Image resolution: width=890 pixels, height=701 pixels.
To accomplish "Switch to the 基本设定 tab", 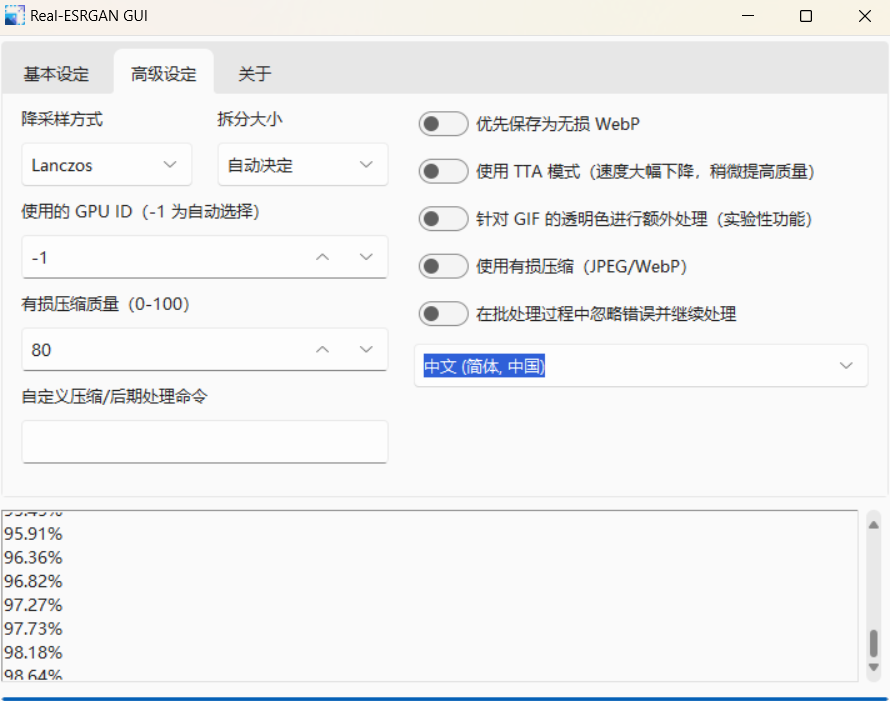I will click(56, 74).
